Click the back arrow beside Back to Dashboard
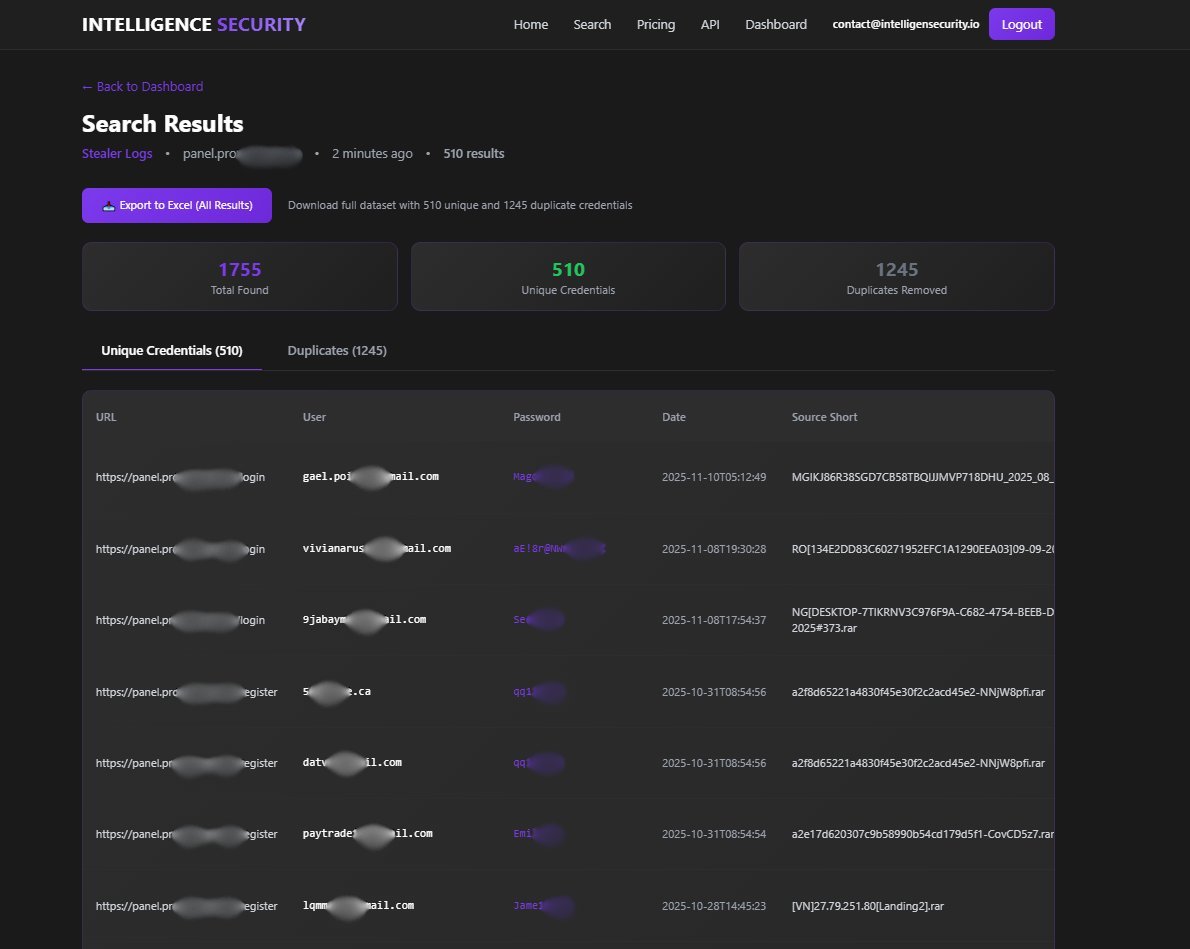This screenshot has width=1190, height=949. (86, 87)
